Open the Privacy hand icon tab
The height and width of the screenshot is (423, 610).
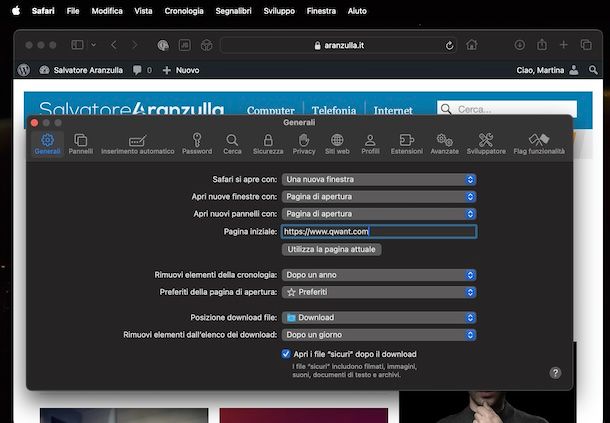pyautogui.click(x=304, y=144)
